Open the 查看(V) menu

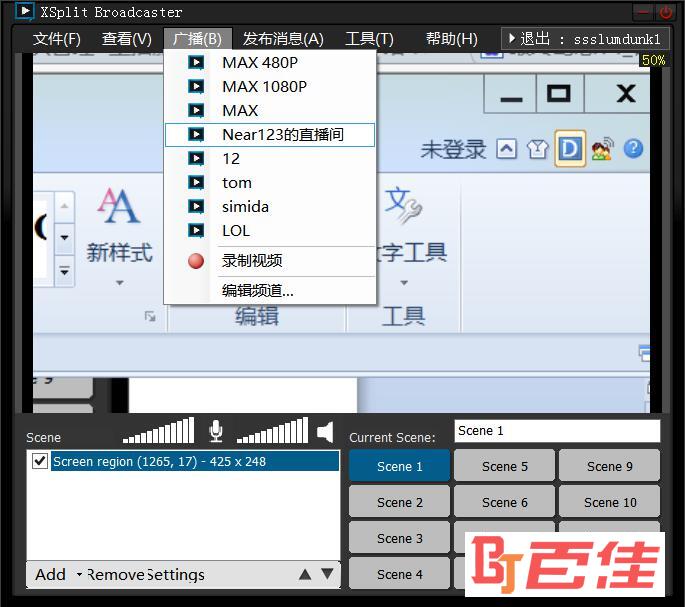click(x=127, y=39)
